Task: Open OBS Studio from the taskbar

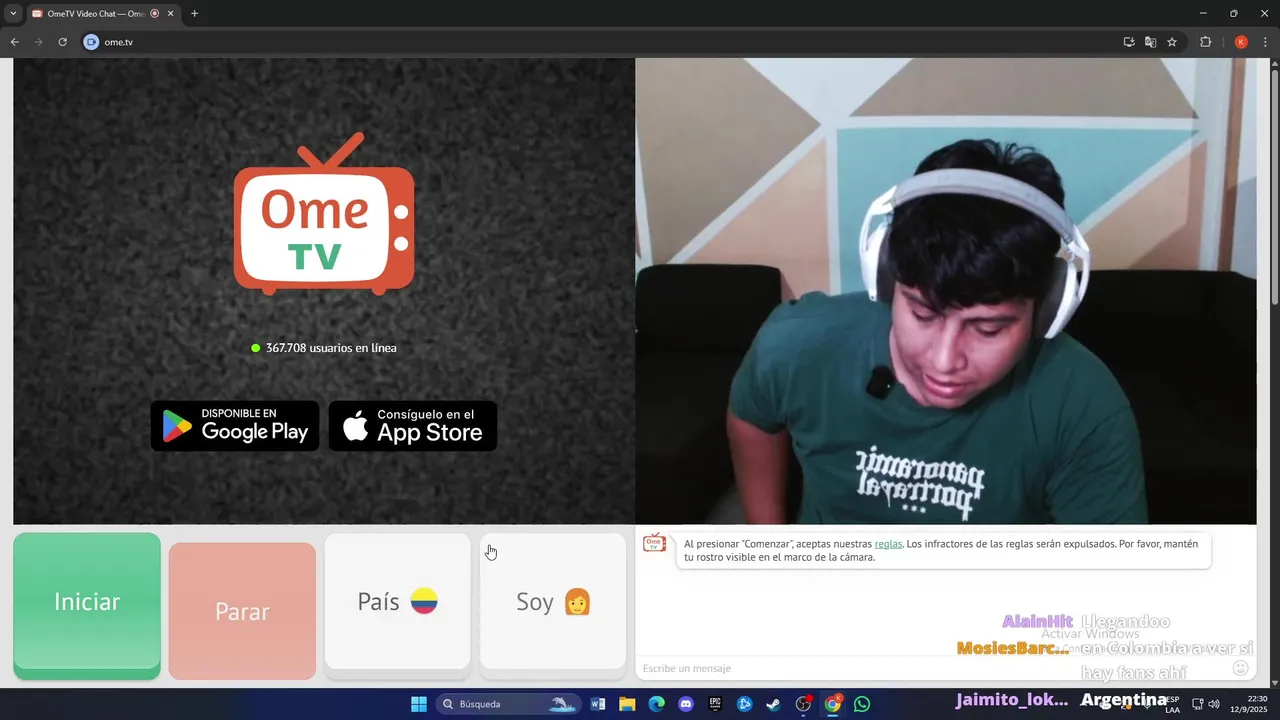Action: point(803,704)
